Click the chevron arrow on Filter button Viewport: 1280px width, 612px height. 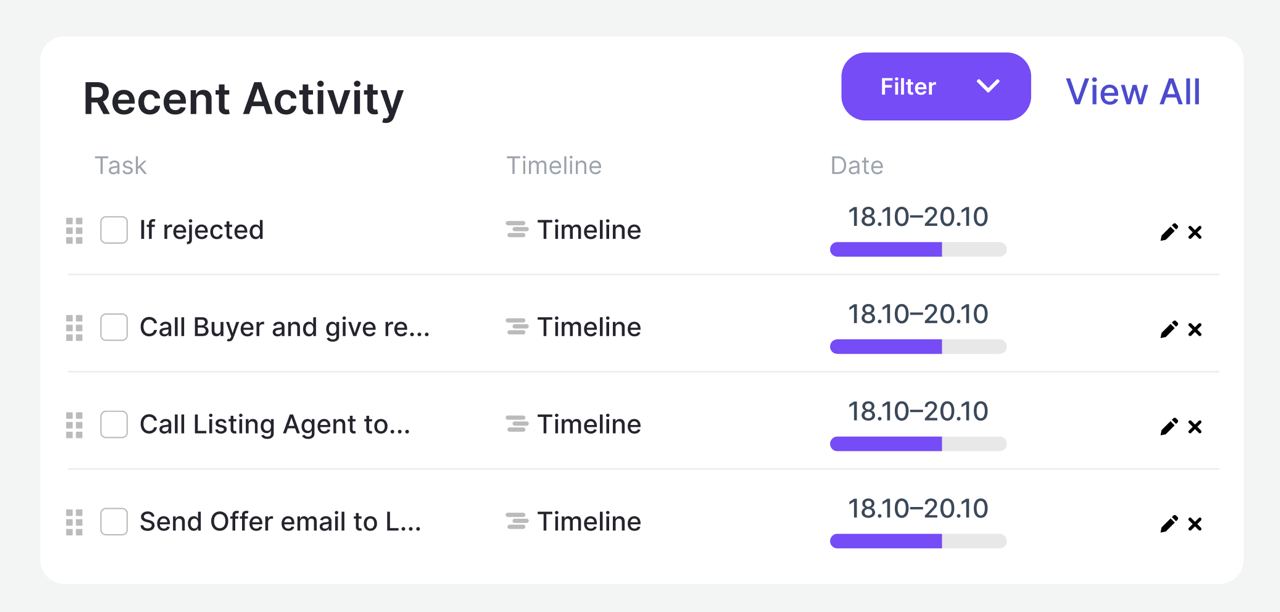[x=988, y=87]
